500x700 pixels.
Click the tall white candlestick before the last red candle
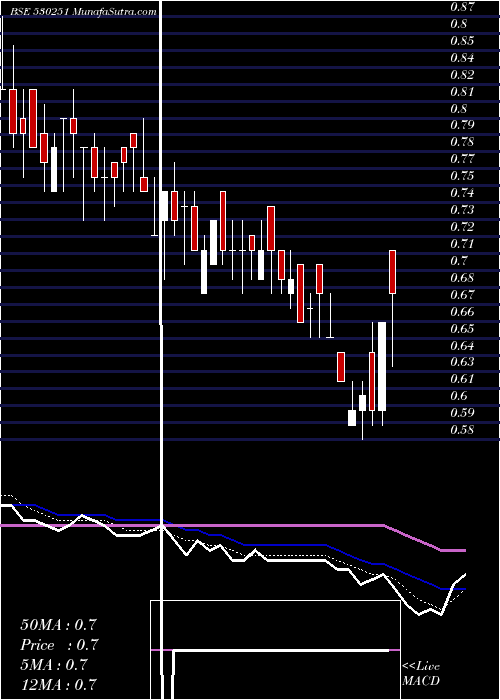[x=382, y=366]
